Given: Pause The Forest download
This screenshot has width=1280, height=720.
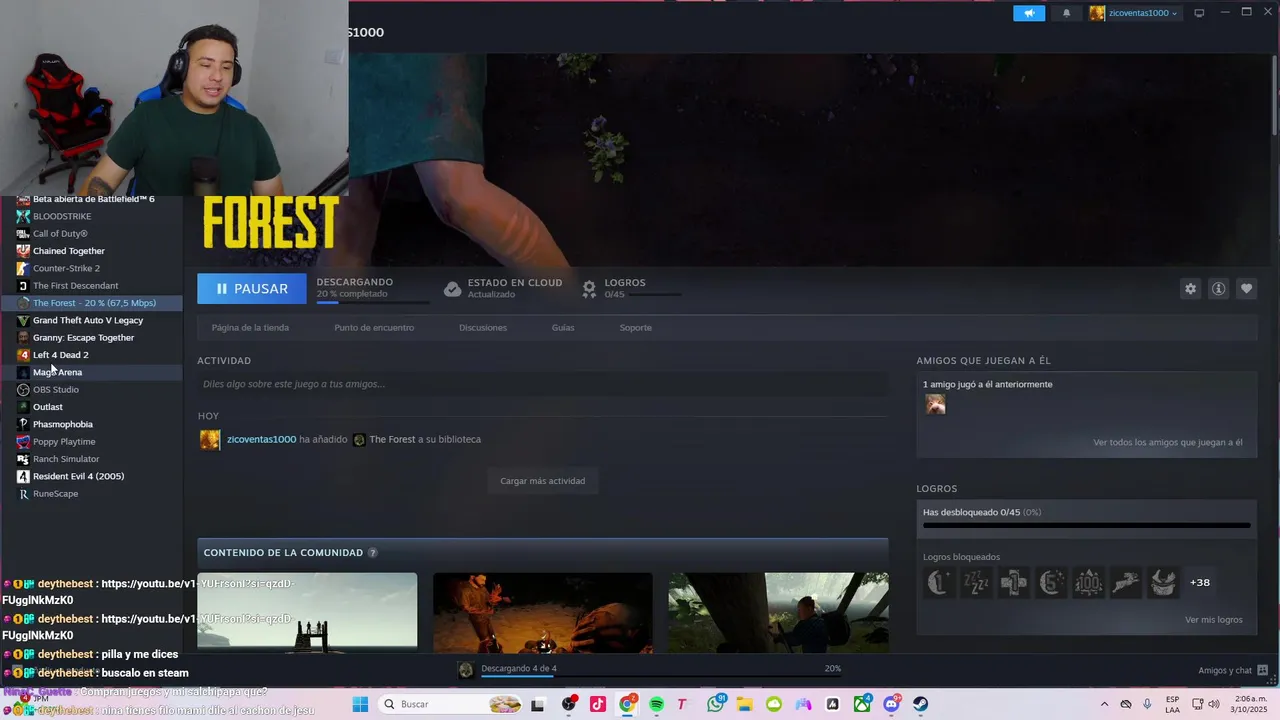Looking at the screenshot, I should (x=251, y=288).
